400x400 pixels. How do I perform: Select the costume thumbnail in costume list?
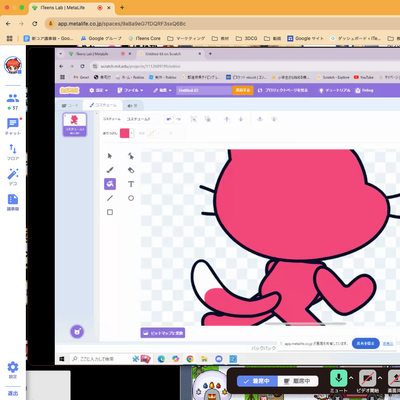pyautogui.click(x=75, y=125)
